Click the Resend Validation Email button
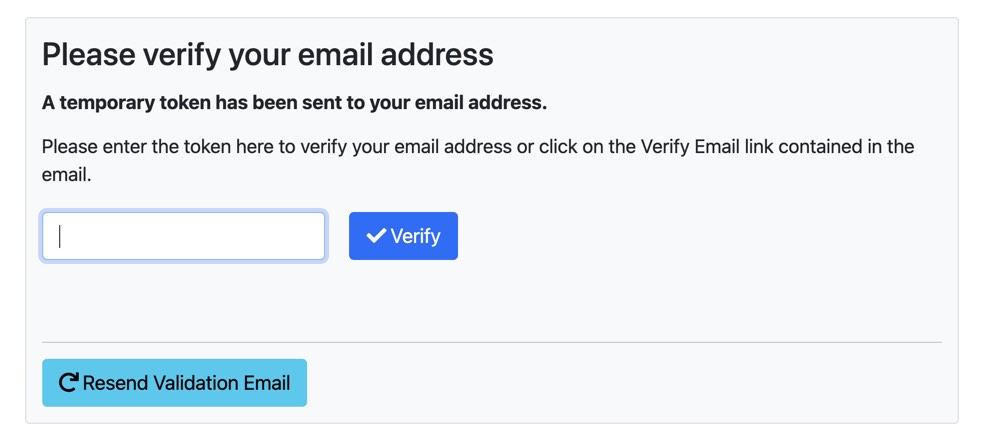Screen dimensions: 984x436 (174, 383)
